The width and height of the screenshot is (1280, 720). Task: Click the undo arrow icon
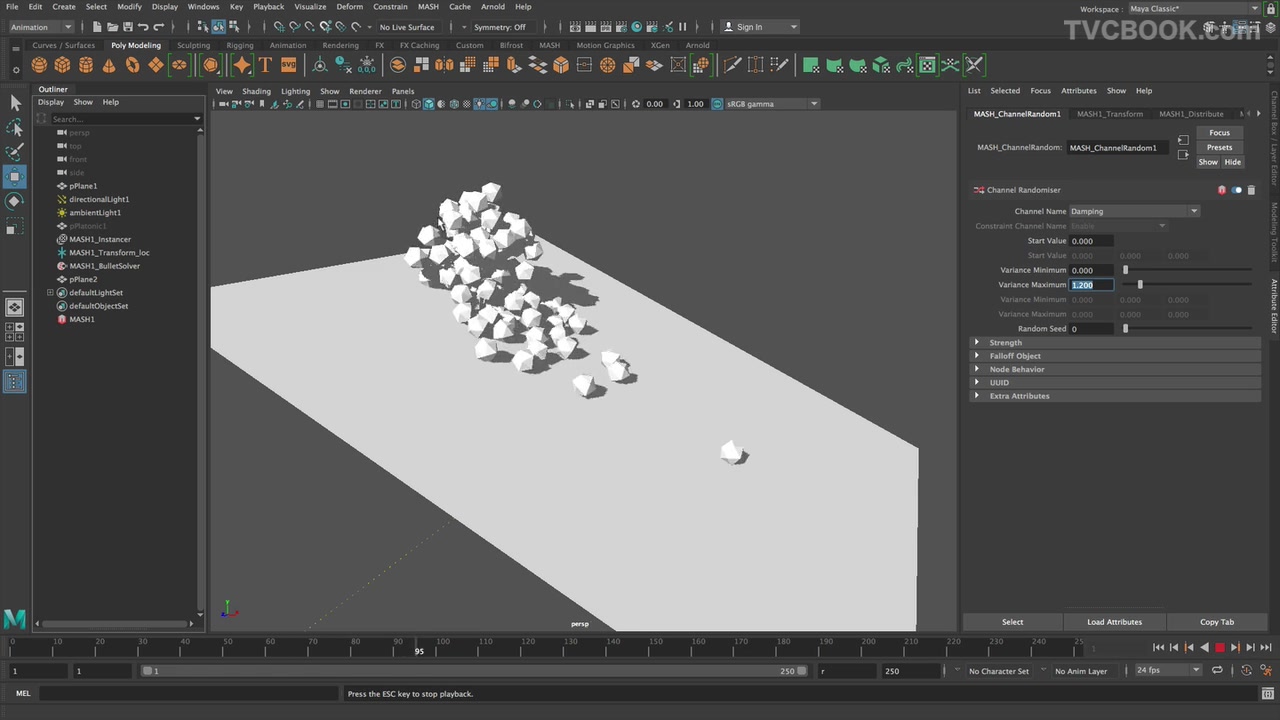[143, 27]
